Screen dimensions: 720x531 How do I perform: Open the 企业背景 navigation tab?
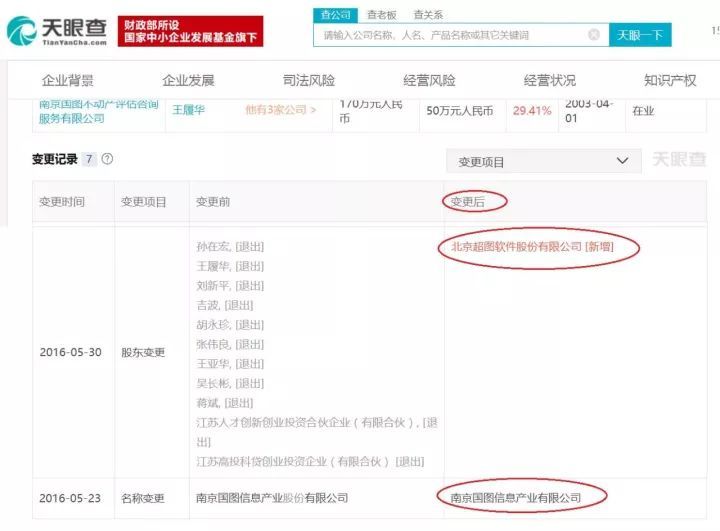pos(68,81)
